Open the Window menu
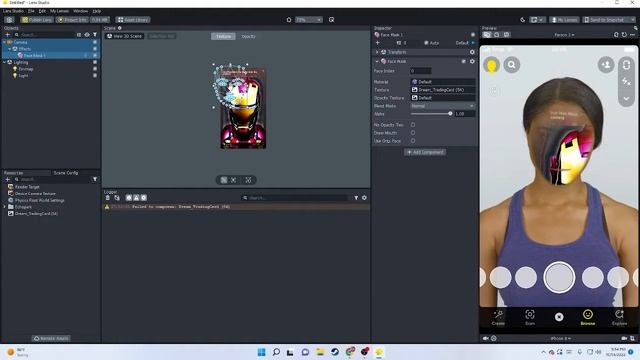The image size is (640, 360). tap(80, 11)
